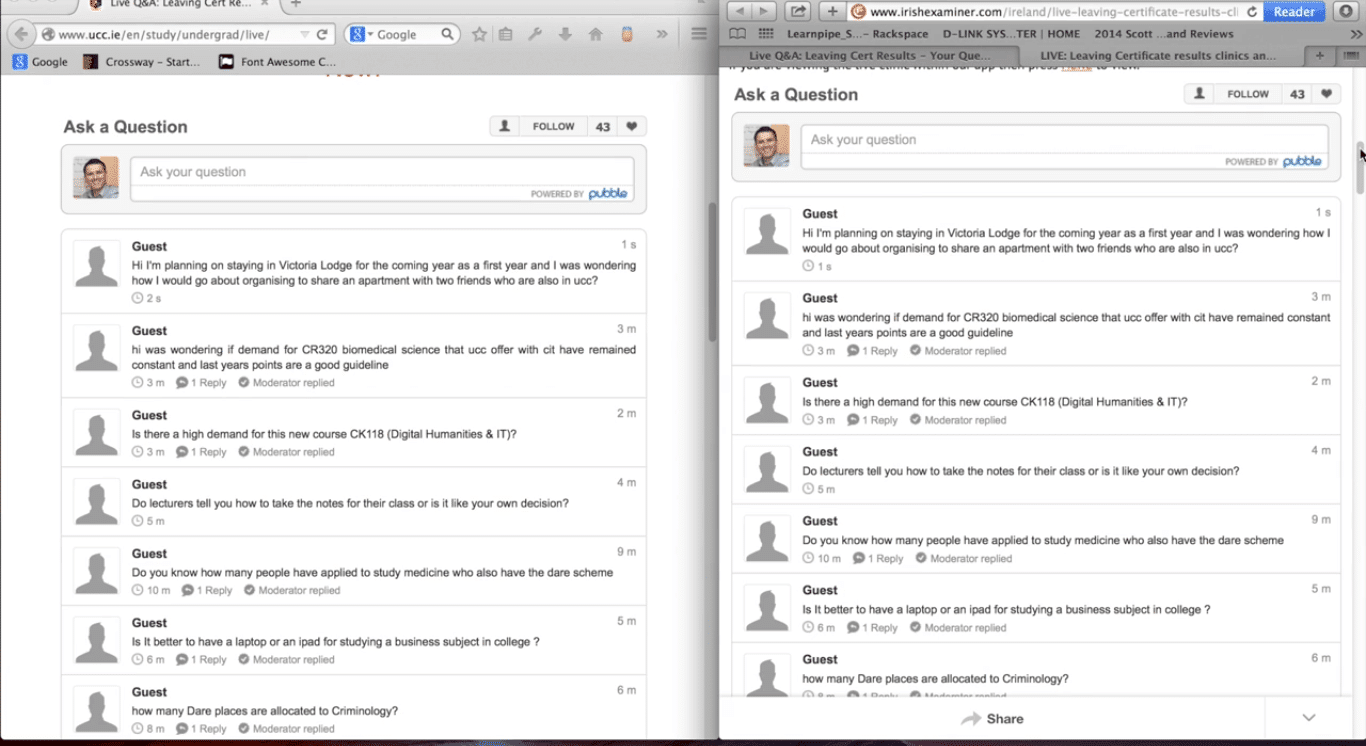Image resolution: width=1366 pixels, height=746 pixels.
Task: Click Ask your question field in Safari
Action: [1064, 140]
